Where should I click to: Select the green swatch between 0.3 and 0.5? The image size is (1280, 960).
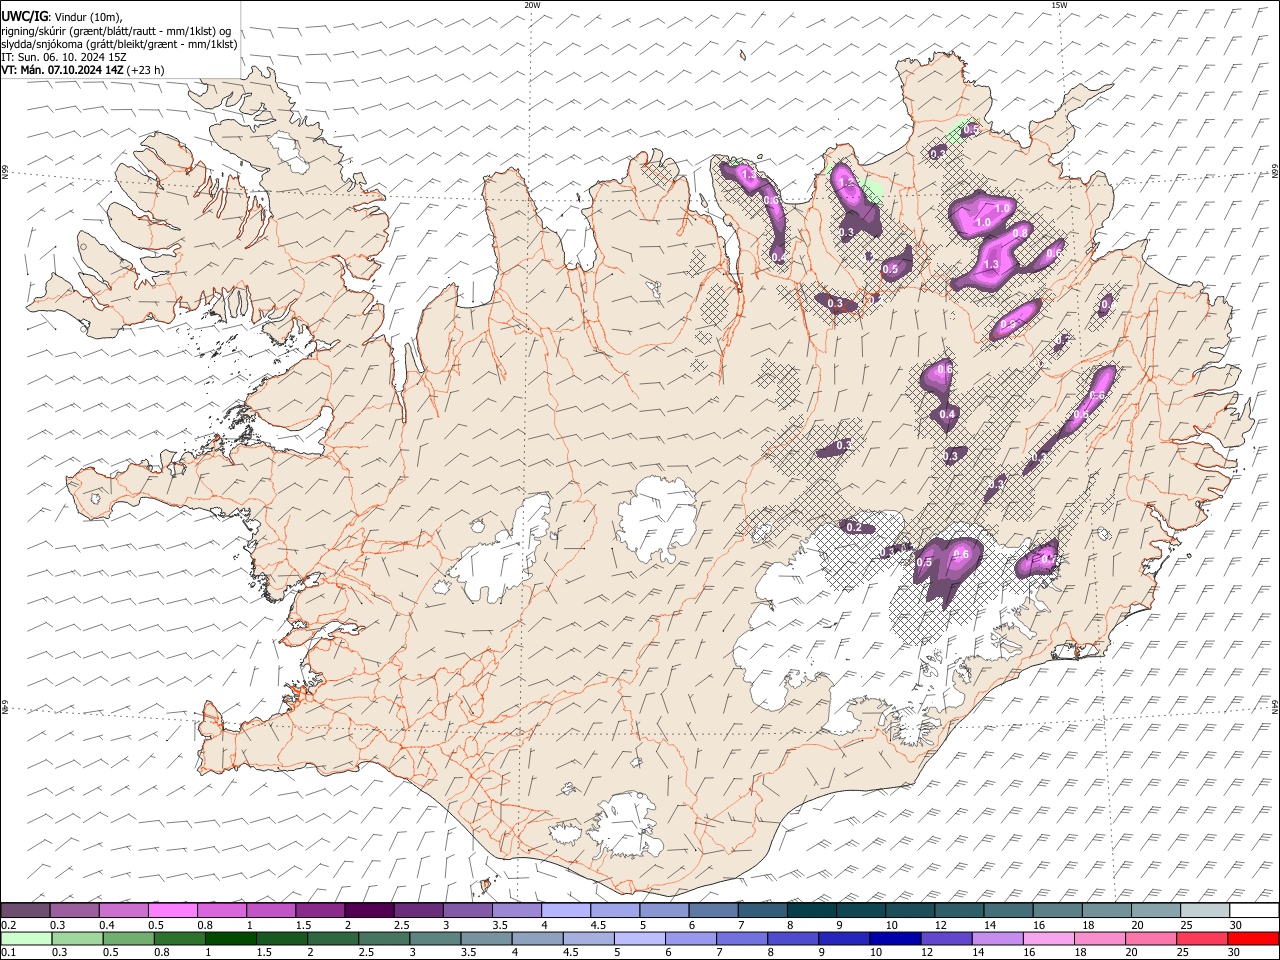click(77, 938)
